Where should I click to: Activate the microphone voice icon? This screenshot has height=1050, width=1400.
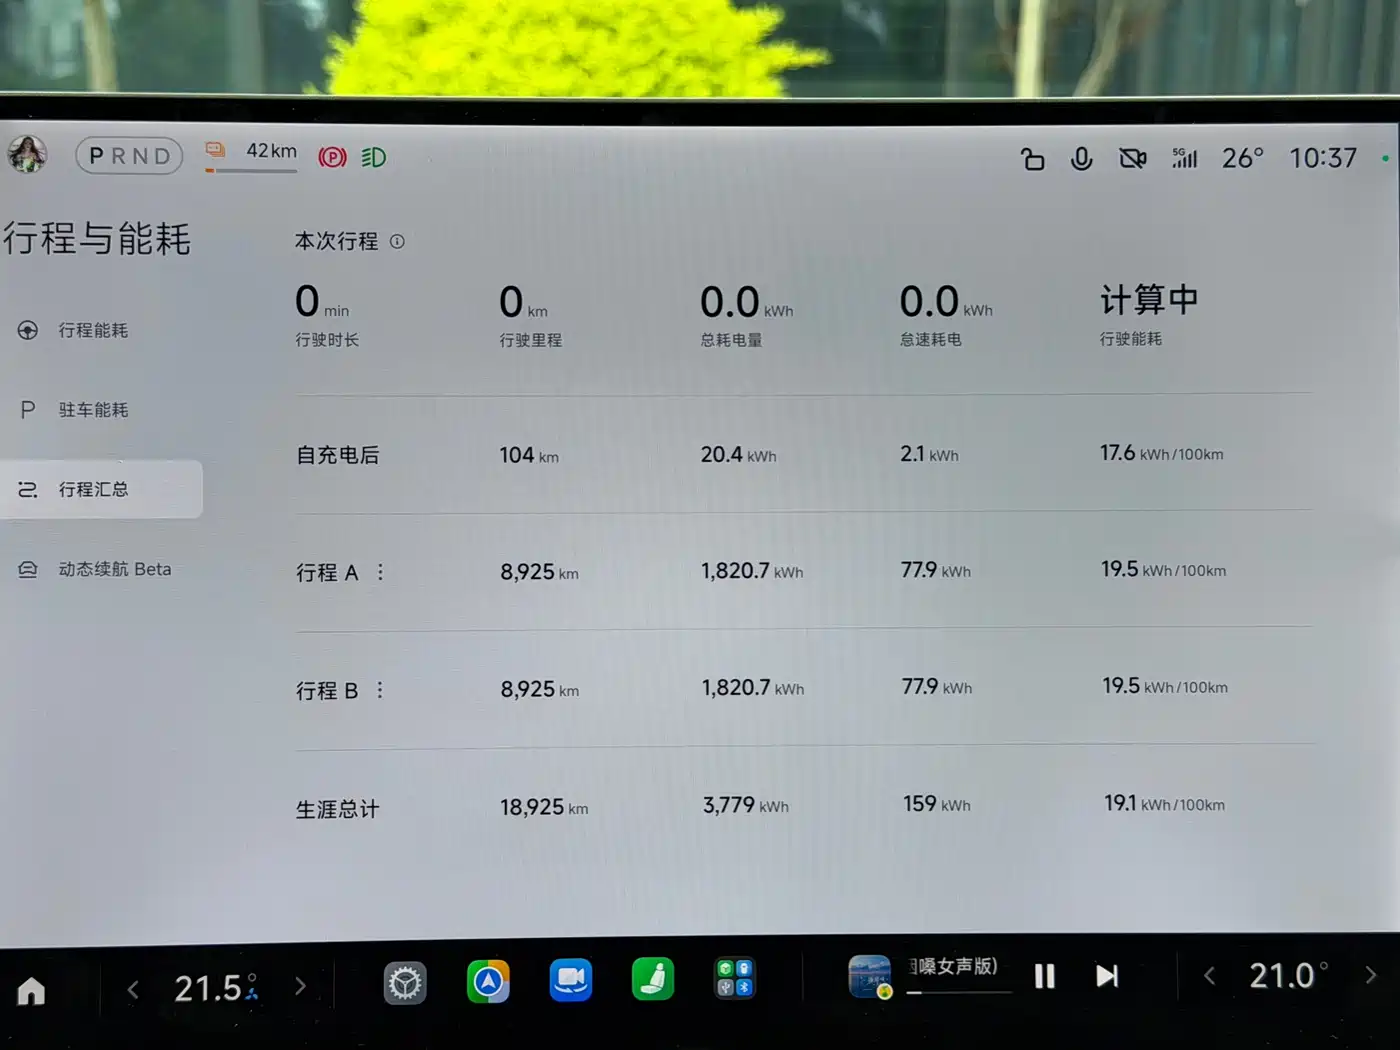coord(1081,159)
